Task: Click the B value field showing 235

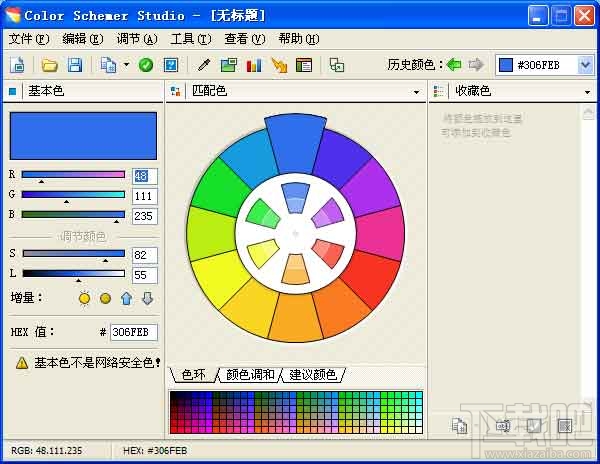Action: [x=145, y=216]
